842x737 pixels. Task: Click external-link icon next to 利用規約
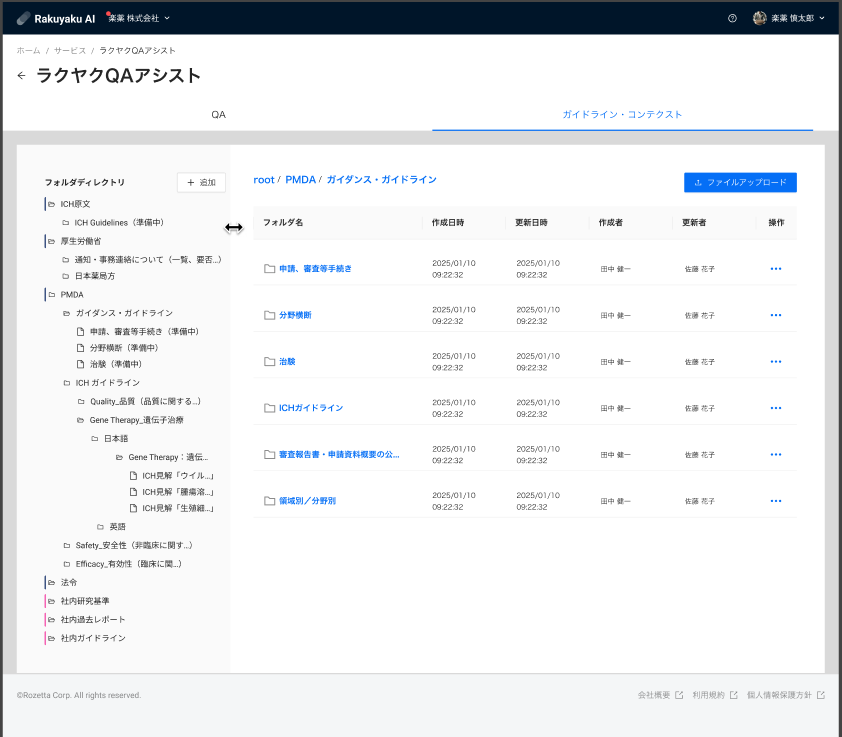click(734, 695)
